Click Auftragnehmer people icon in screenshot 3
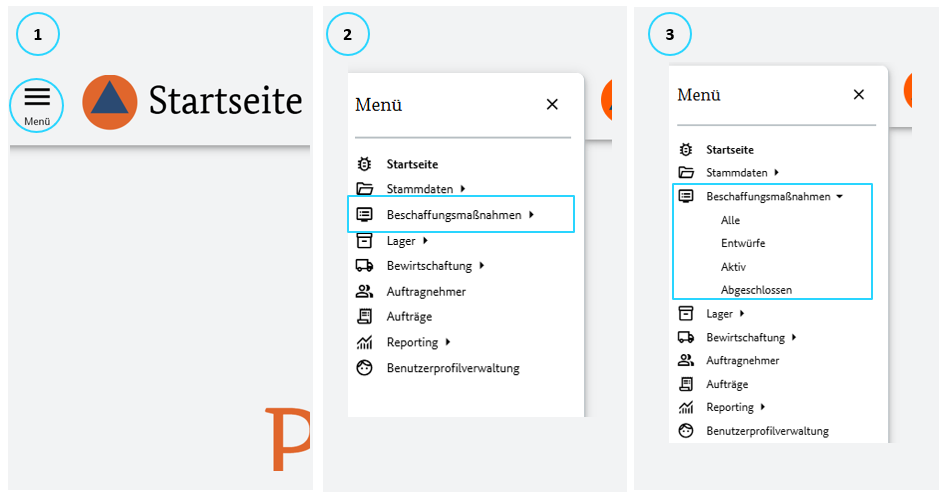945x495 pixels. pyautogui.click(x=686, y=360)
